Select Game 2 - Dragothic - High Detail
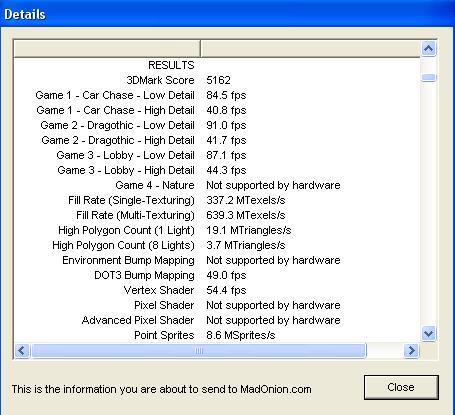Screen dimensions: 455x415 click(x=118, y=140)
